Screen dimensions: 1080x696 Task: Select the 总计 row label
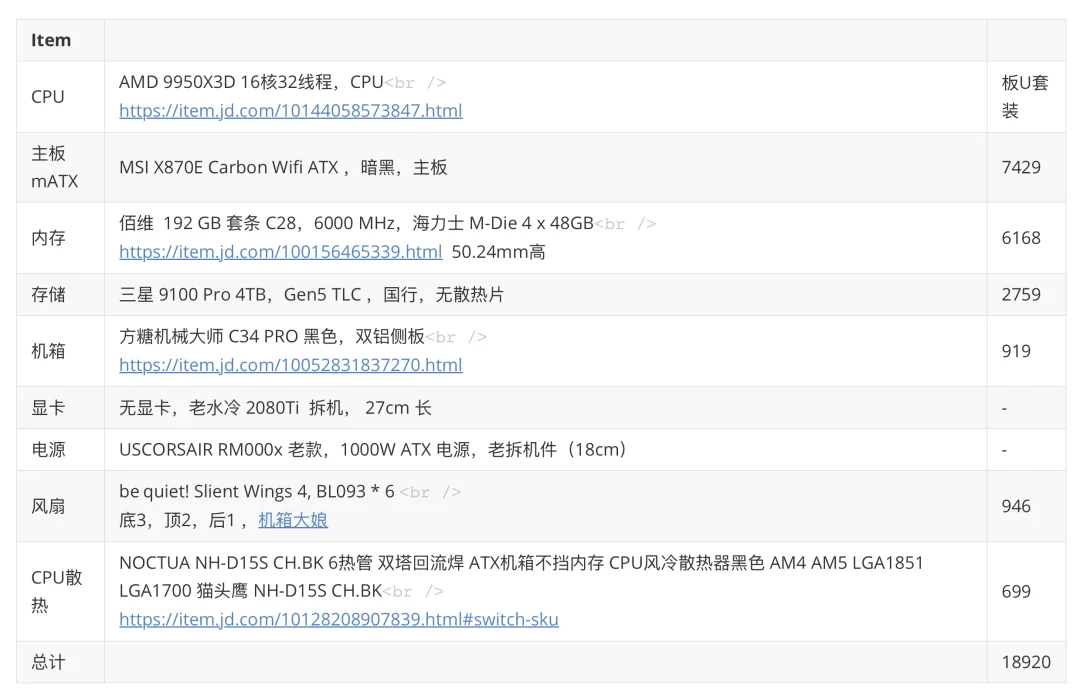click(48, 662)
